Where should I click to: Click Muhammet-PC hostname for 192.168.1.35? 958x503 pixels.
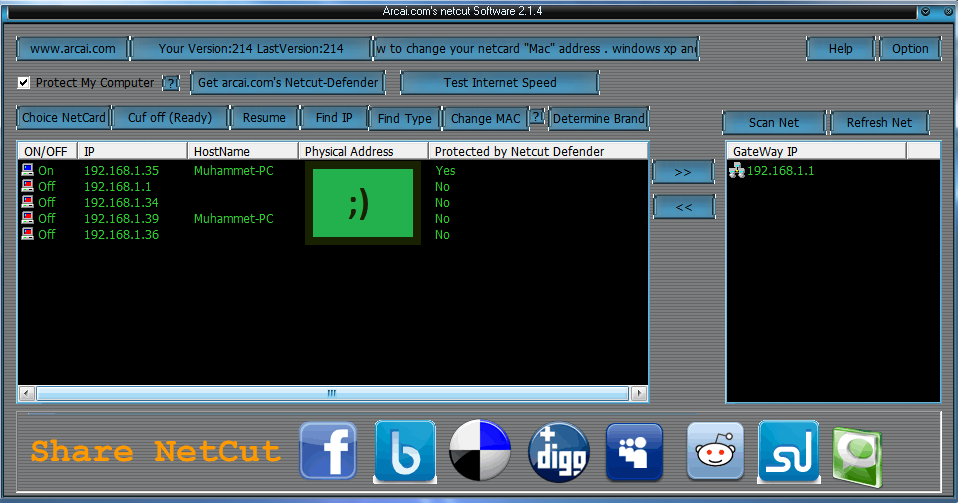click(233, 171)
